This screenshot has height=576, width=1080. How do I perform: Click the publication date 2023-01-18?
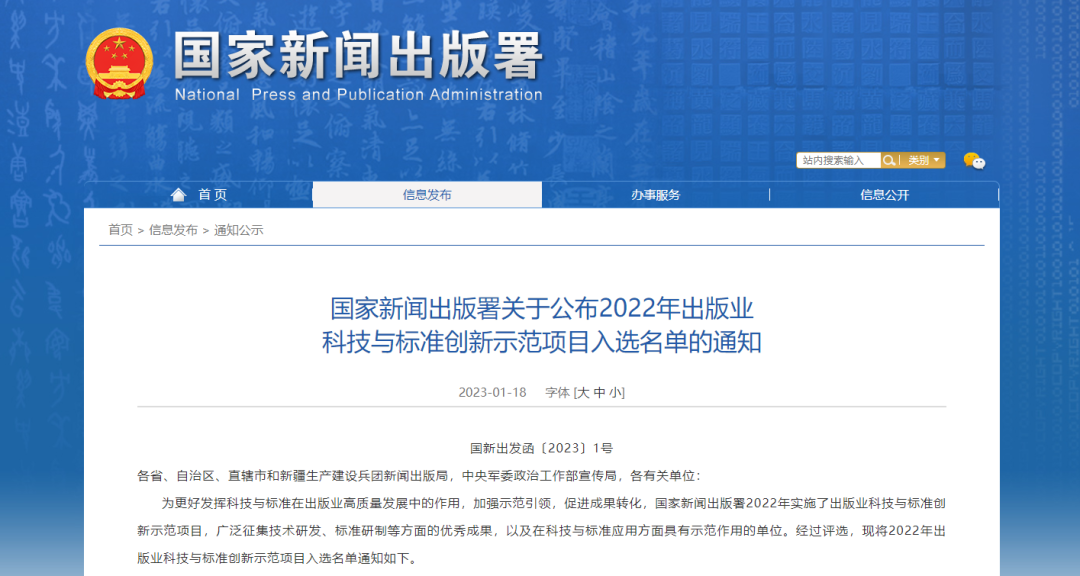(492, 393)
